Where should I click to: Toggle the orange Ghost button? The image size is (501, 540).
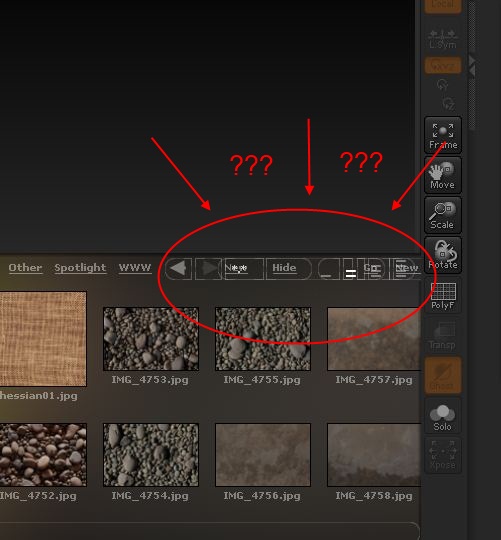(443, 375)
